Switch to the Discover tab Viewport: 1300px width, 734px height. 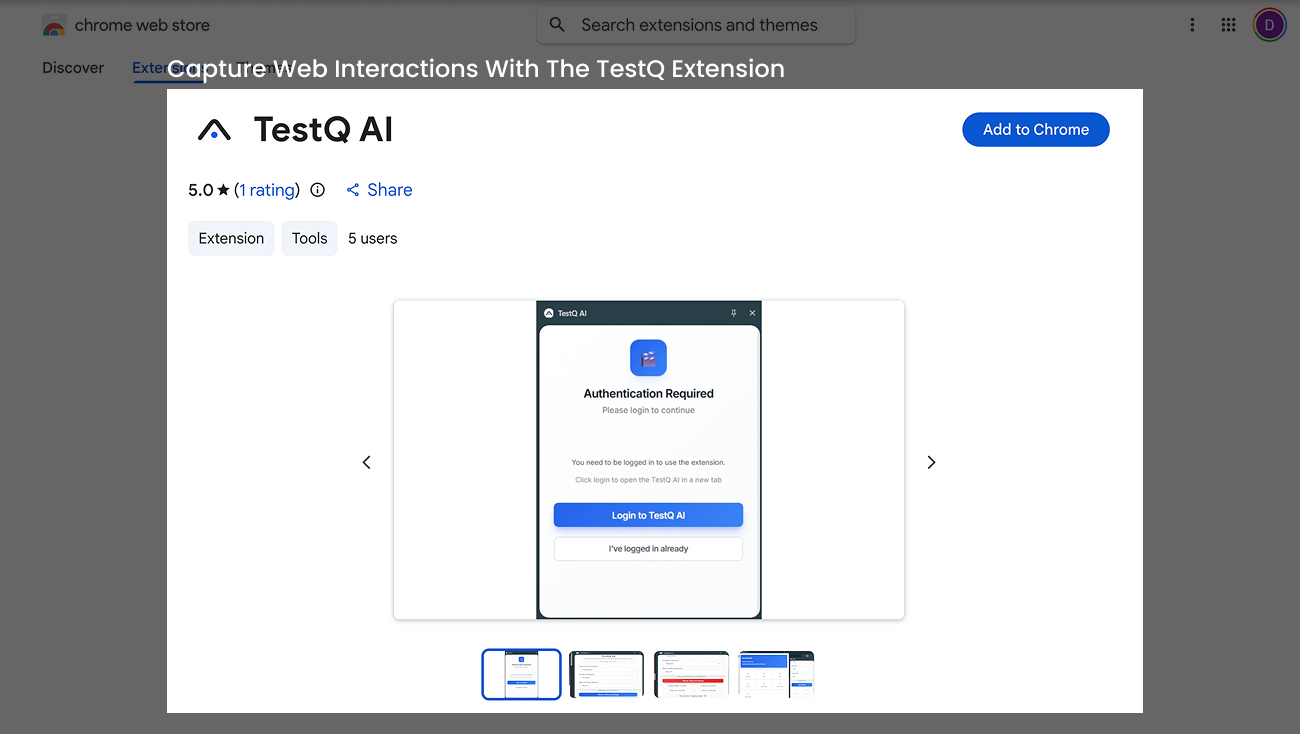73,68
